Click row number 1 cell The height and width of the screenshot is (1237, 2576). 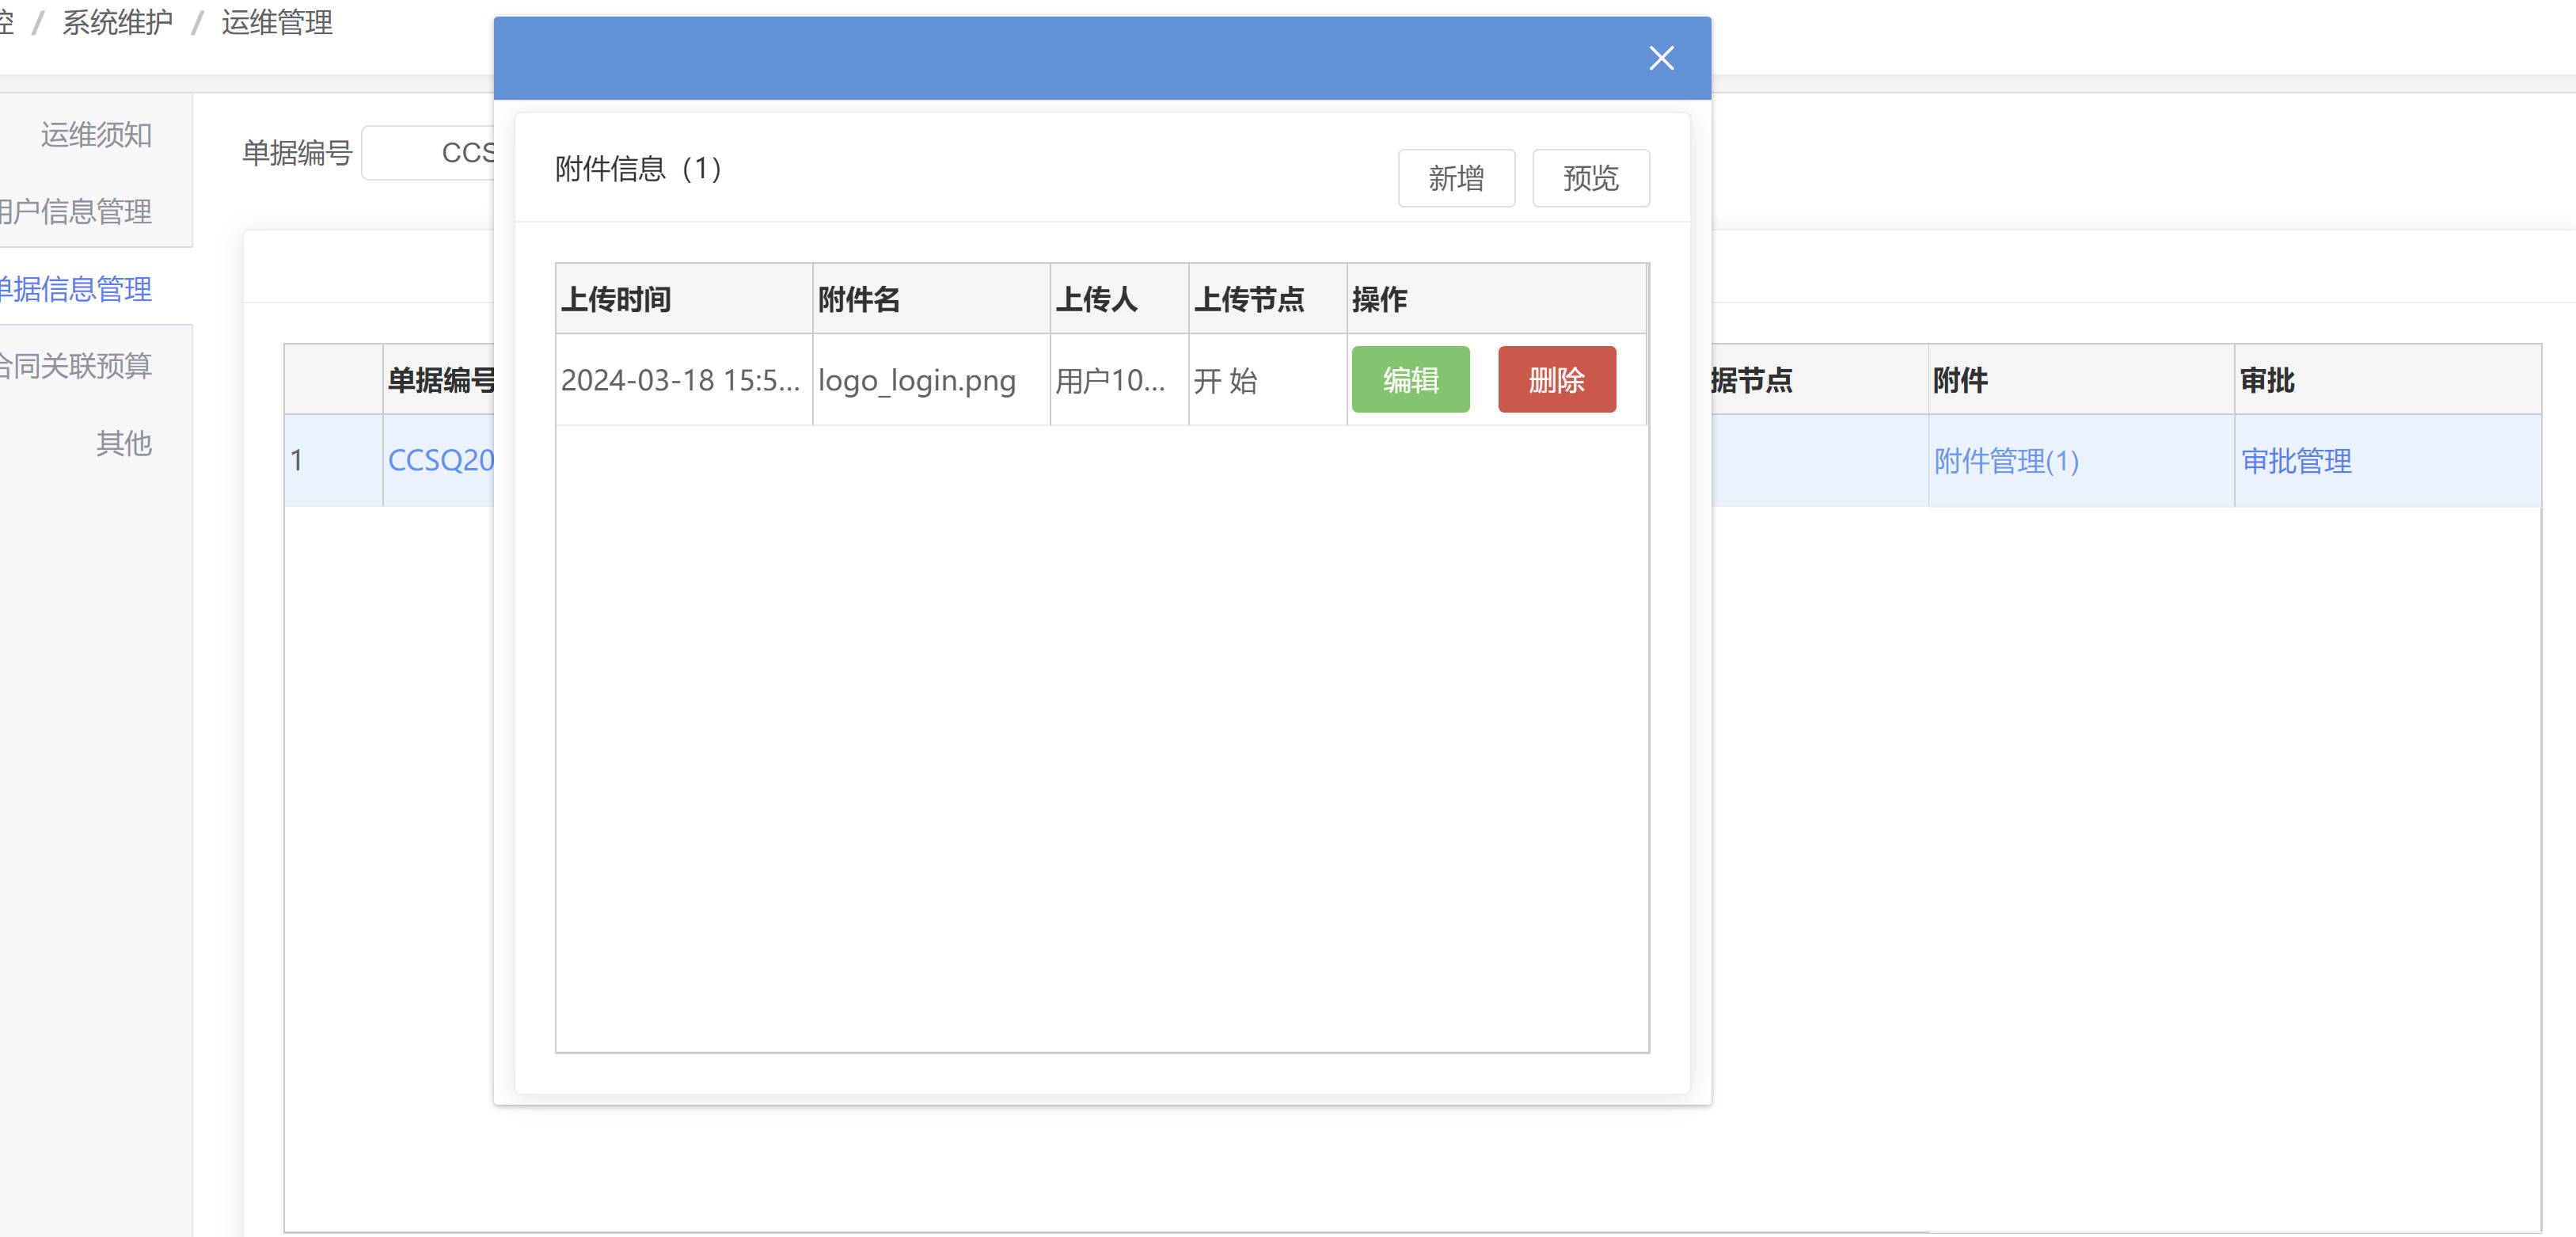[333, 460]
